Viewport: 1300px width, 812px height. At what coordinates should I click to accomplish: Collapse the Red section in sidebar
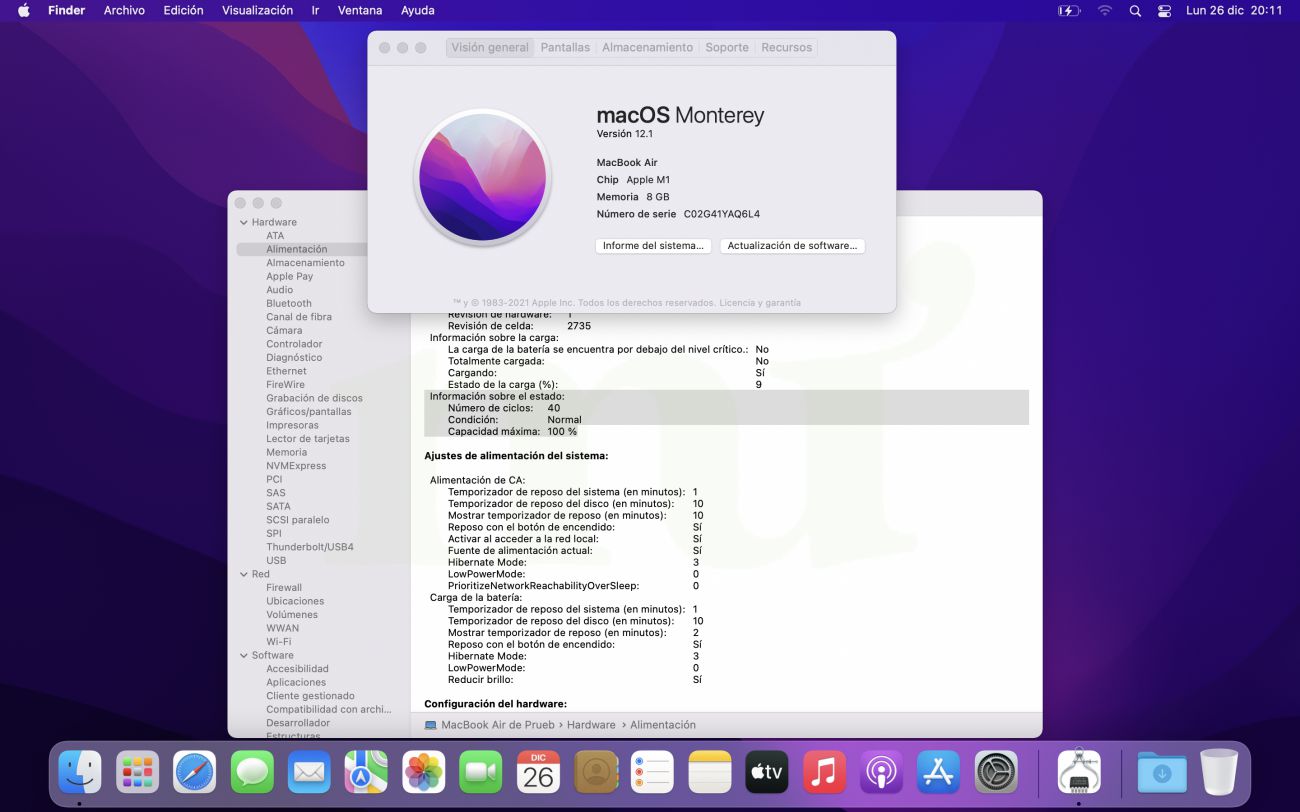tap(244, 574)
